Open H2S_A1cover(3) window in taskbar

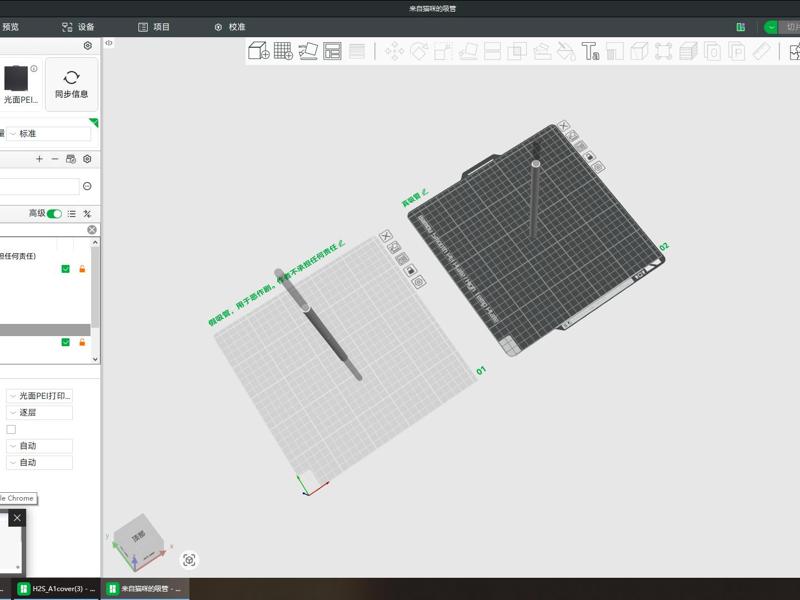pyautogui.click(x=57, y=589)
